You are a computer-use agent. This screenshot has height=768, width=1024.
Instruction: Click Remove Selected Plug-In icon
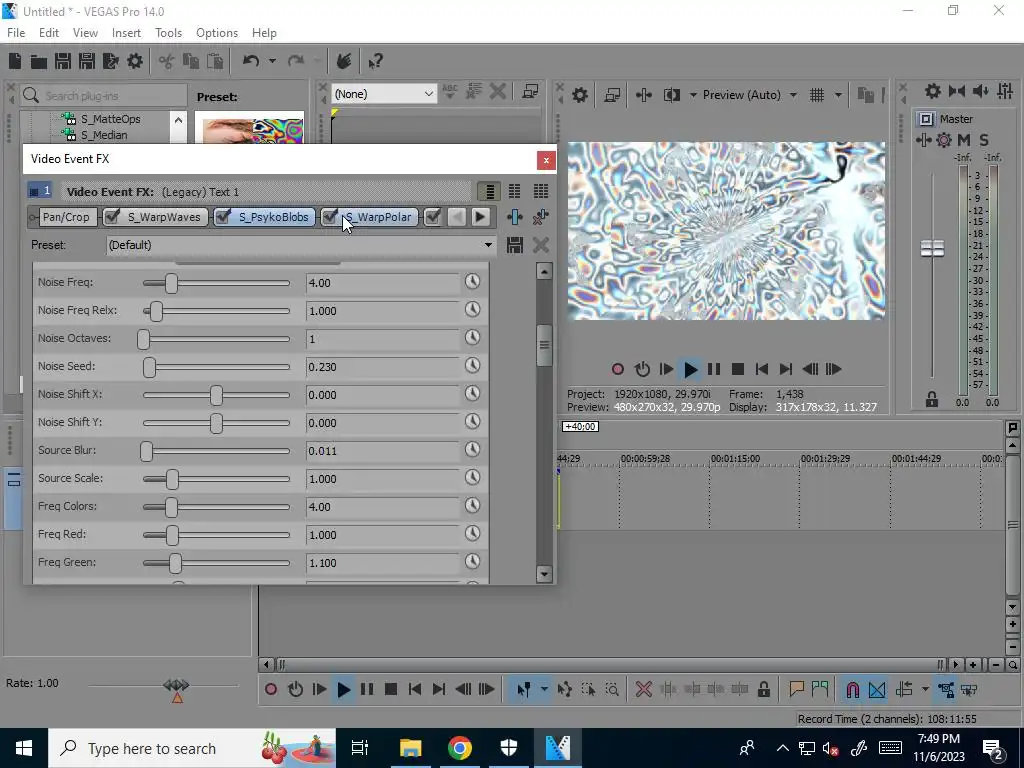(541, 217)
